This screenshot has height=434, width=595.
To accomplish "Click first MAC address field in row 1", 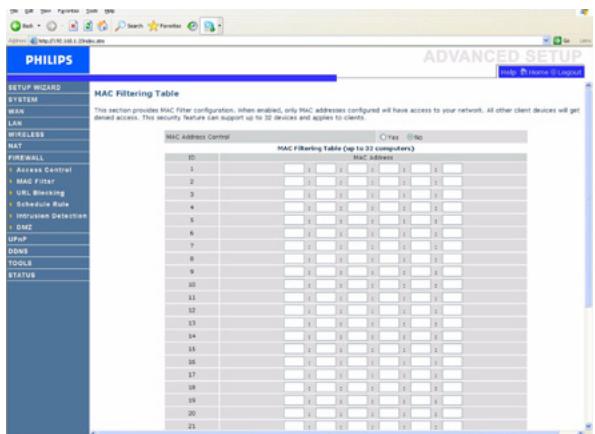I will [294, 169].
